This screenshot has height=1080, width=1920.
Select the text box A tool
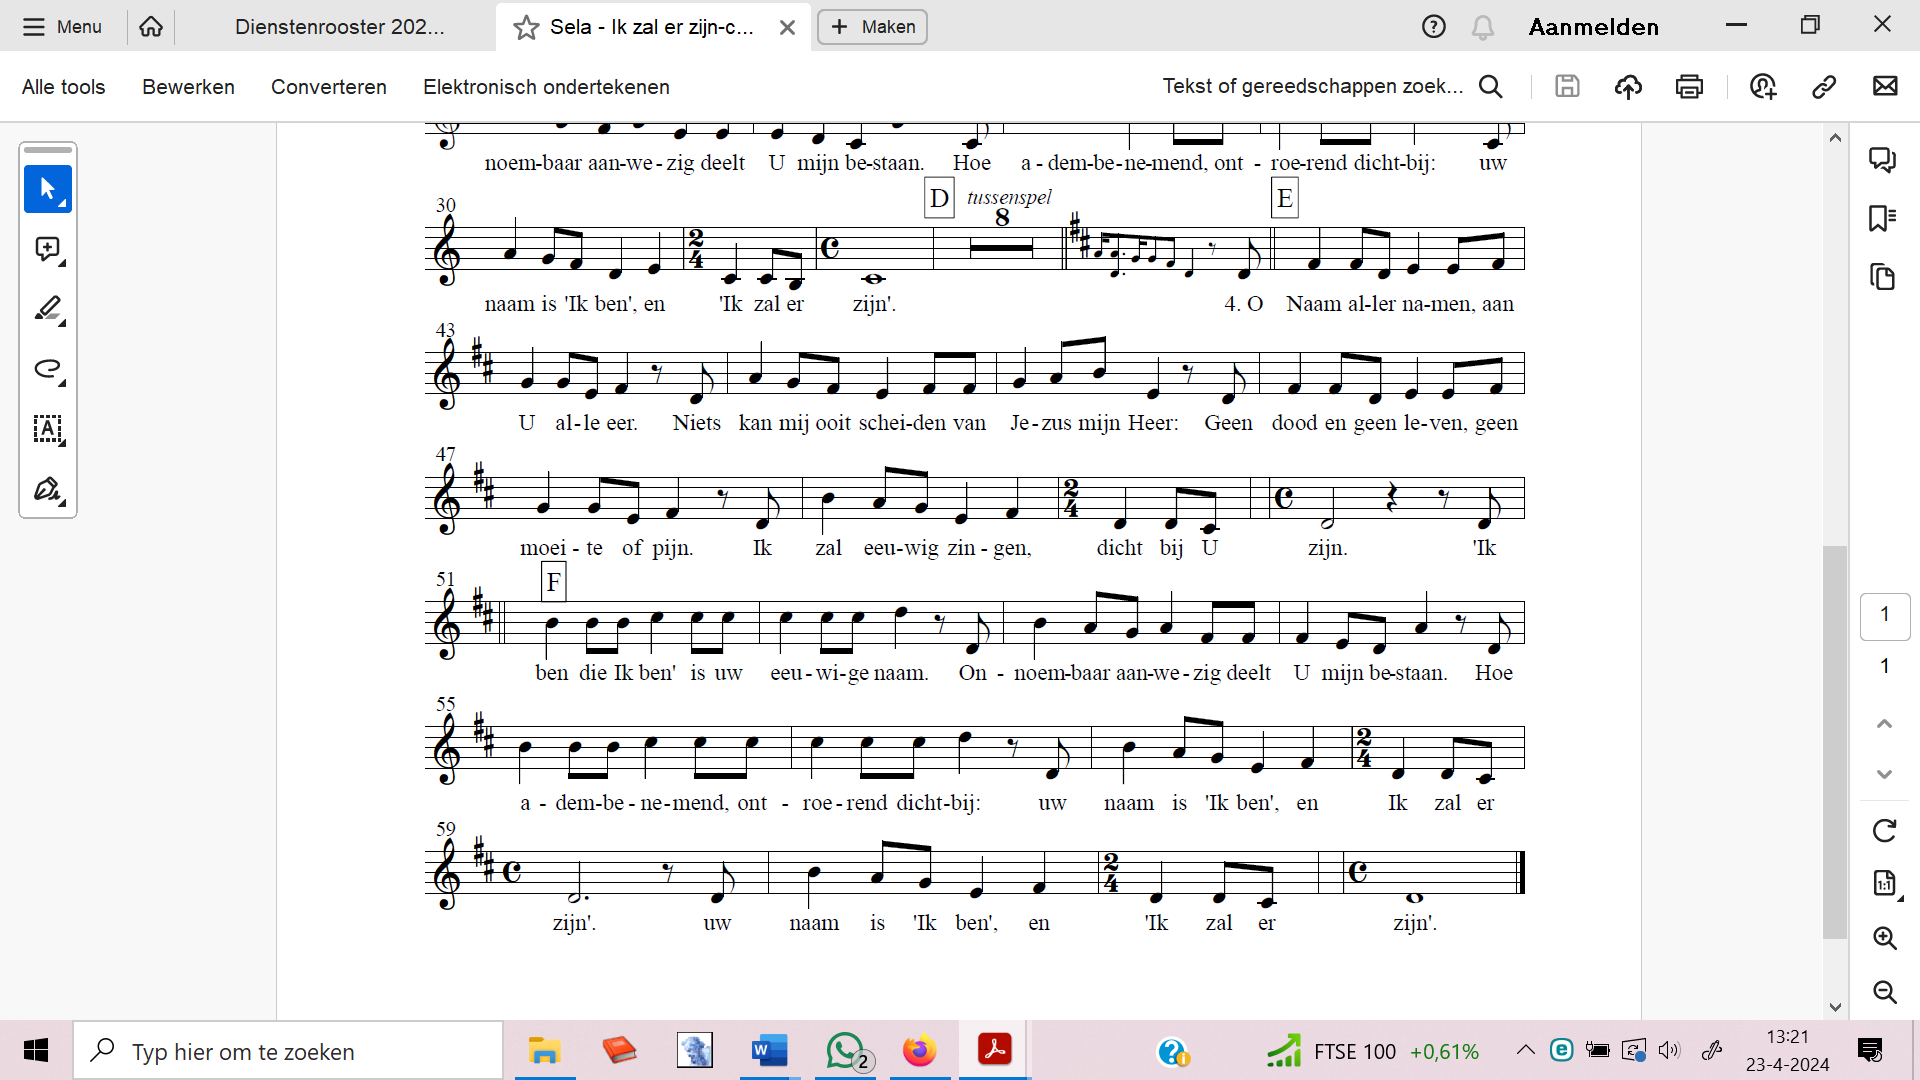click(48, 429)
